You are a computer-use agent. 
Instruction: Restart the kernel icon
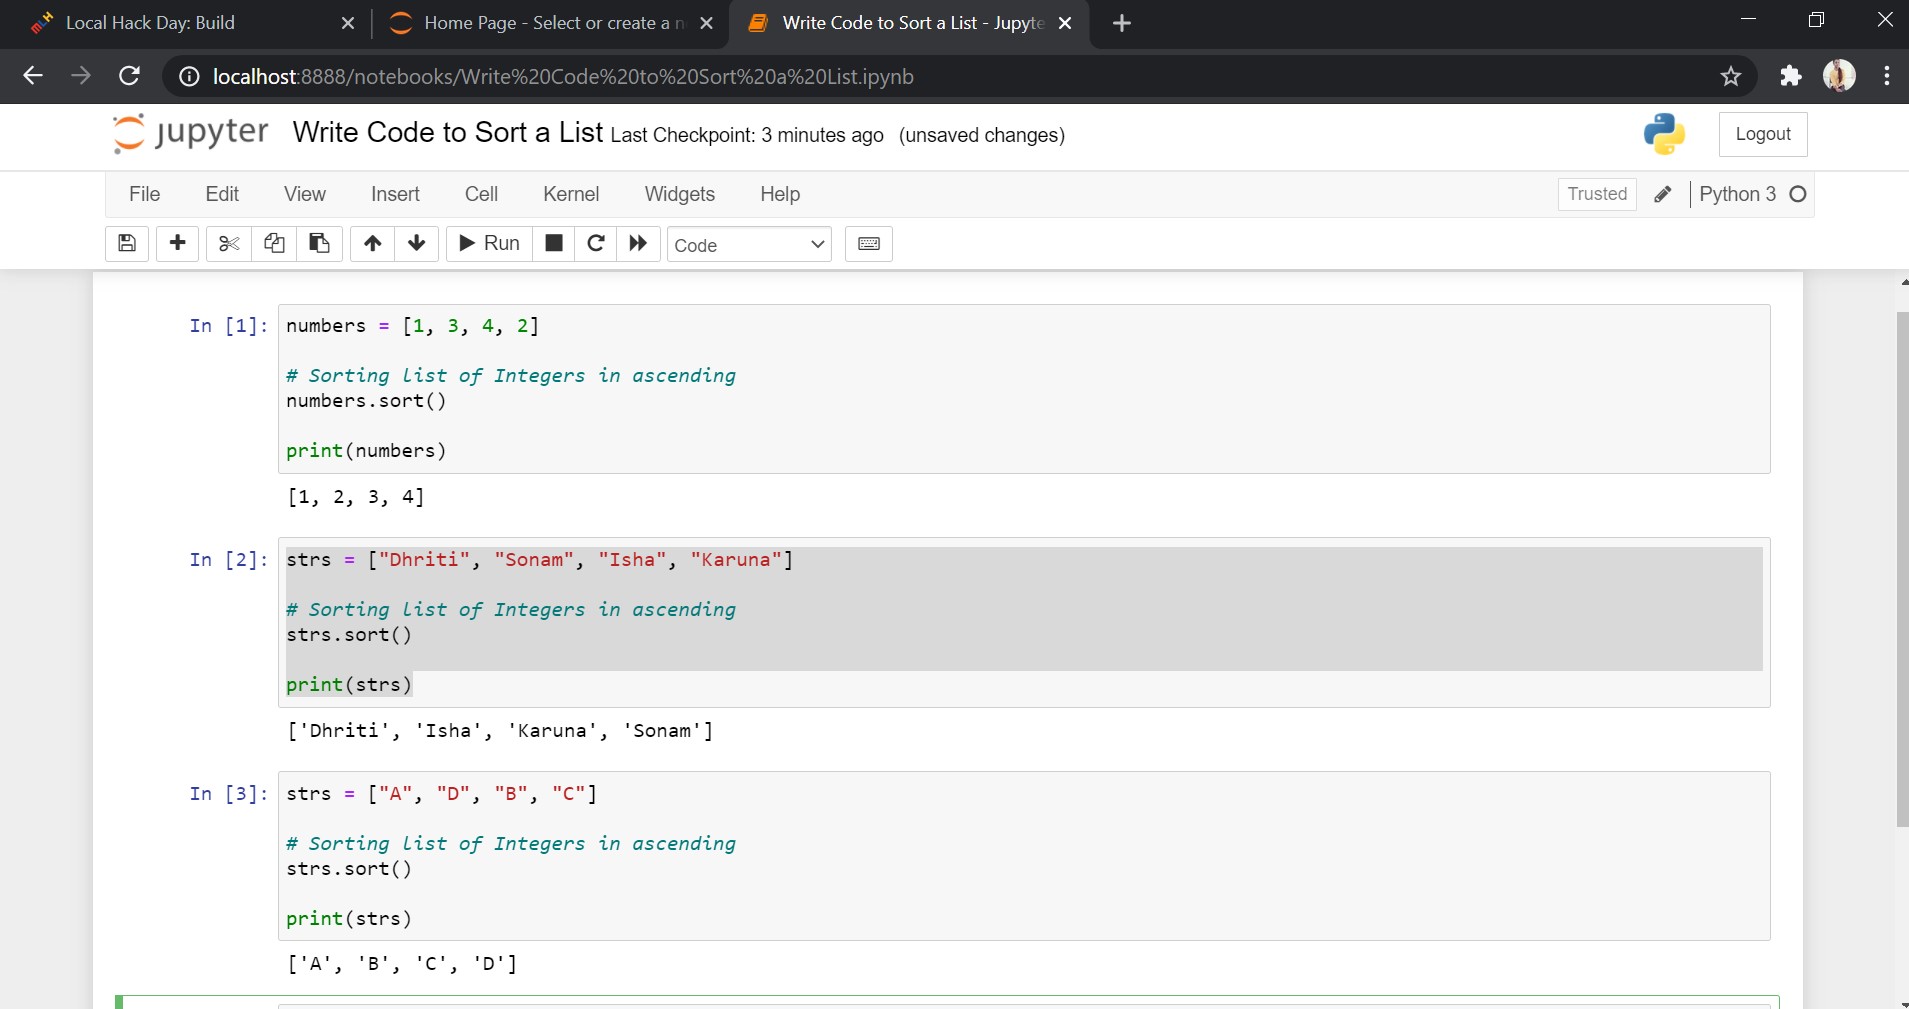tap(596, 244)
